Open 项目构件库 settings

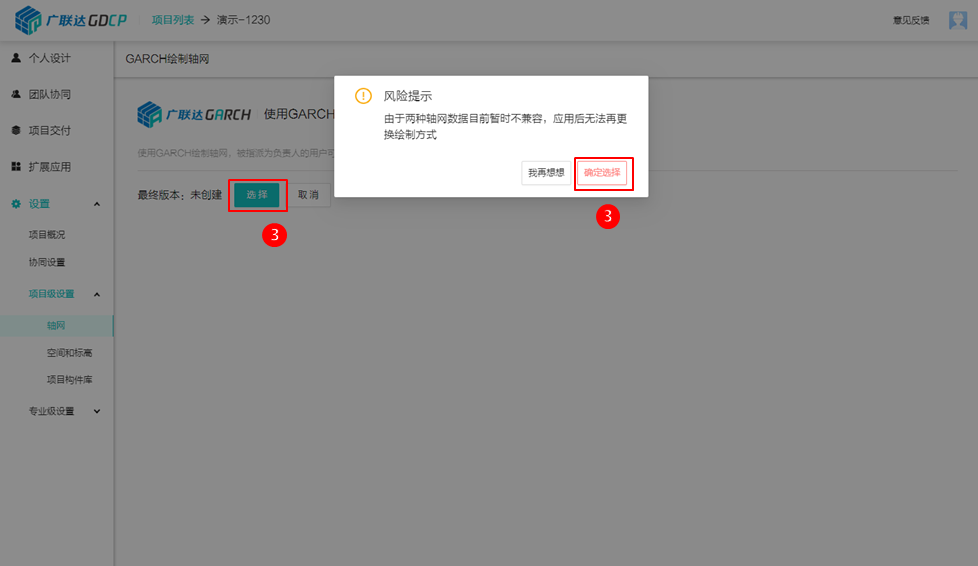point(69,379)
